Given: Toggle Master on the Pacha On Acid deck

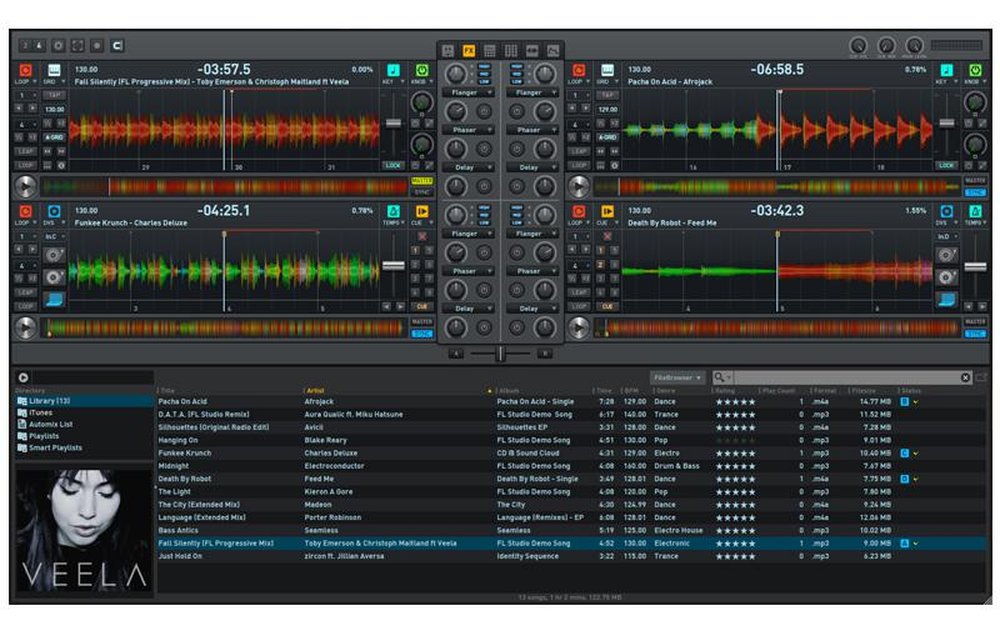Looking at the screenshot, I should pyautogui.click(x=975, y=181).
